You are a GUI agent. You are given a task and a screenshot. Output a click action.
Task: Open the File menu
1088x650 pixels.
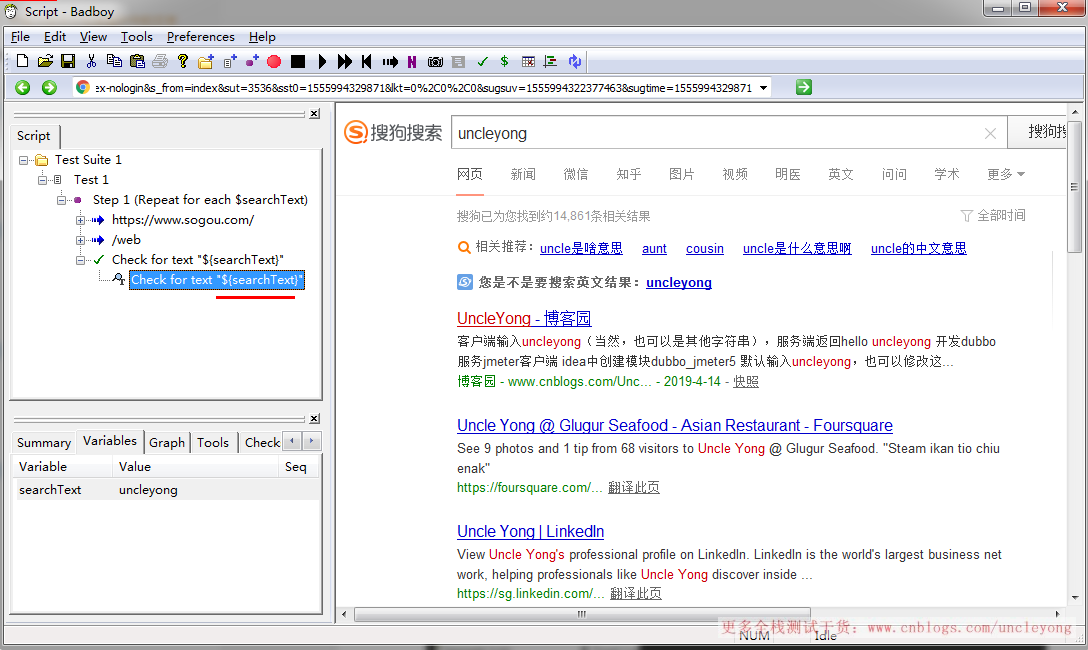pyautogui.click(x=20, y=37)
